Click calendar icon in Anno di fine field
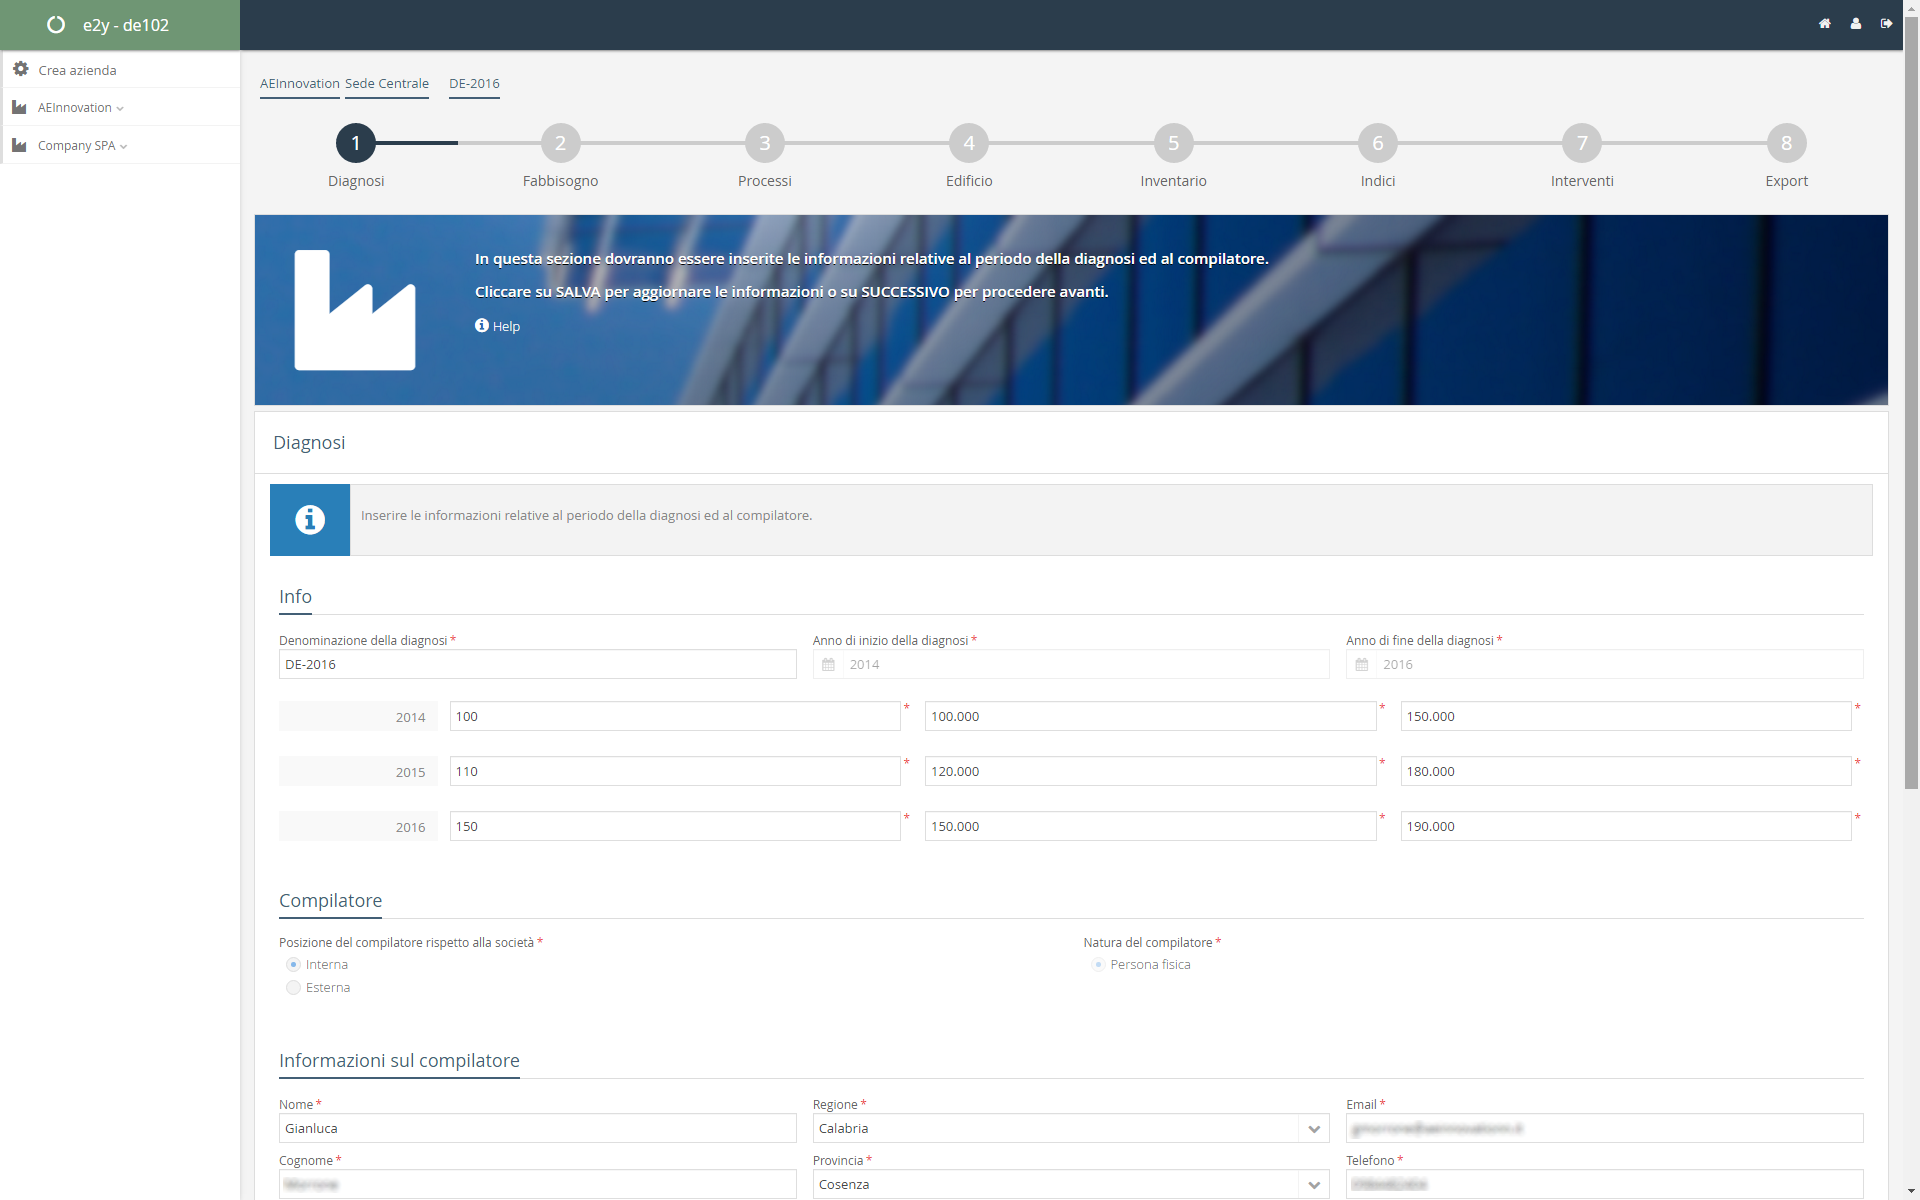The image size is (1920, 1200). click(1362, 665)
